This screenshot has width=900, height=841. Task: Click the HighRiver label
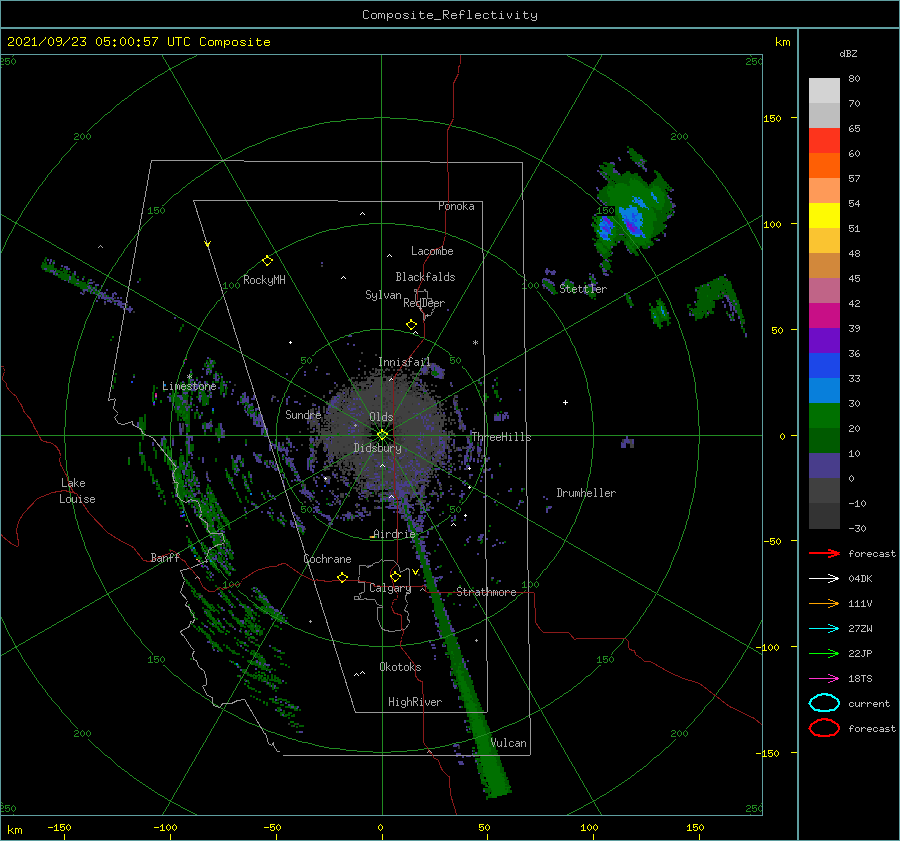point(414,702)
